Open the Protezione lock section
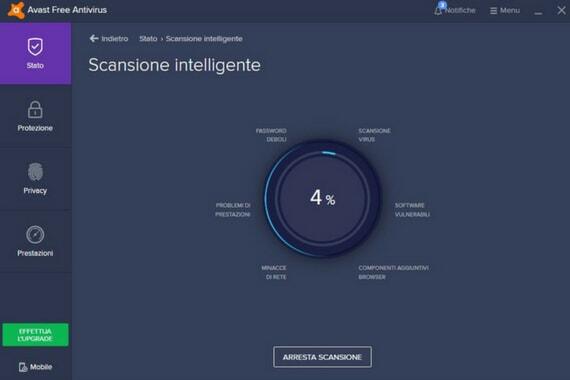 click(x=35, y=116)
